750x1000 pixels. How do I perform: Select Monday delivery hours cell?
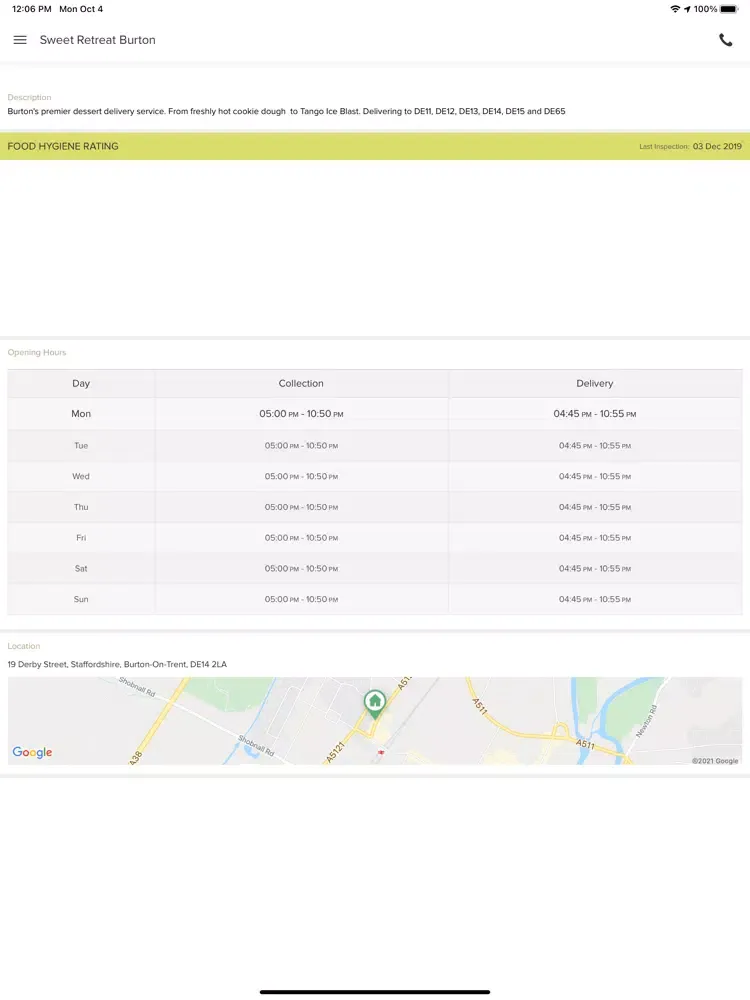tap(595, 414)
